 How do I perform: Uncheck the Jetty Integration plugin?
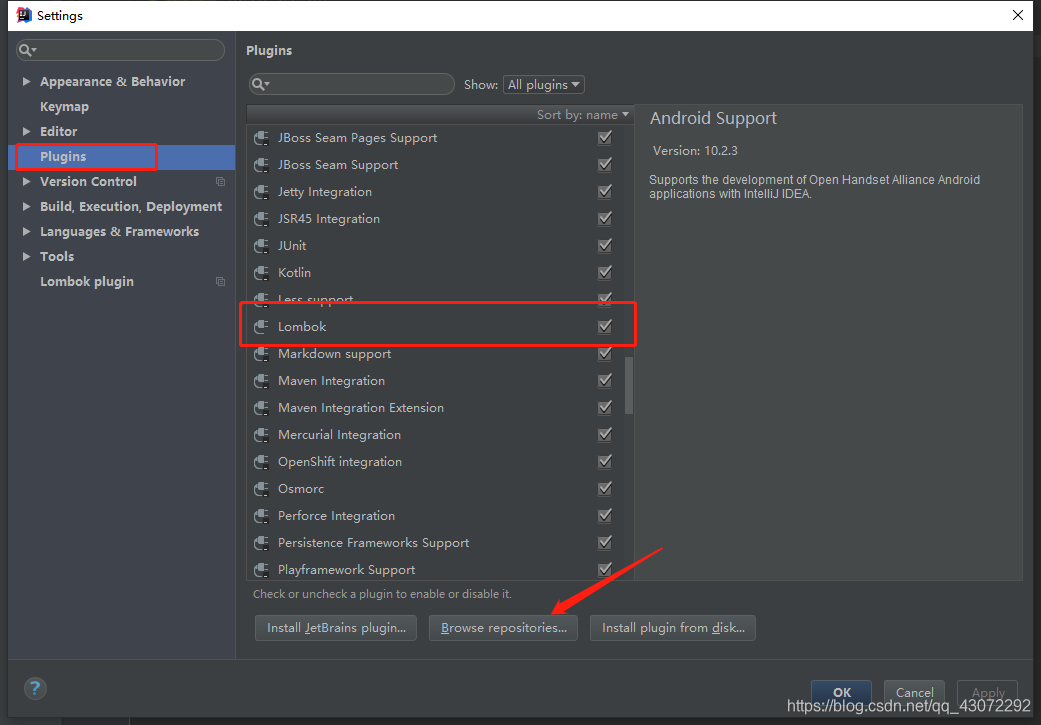pyautogui.click(x=605, y=191)
